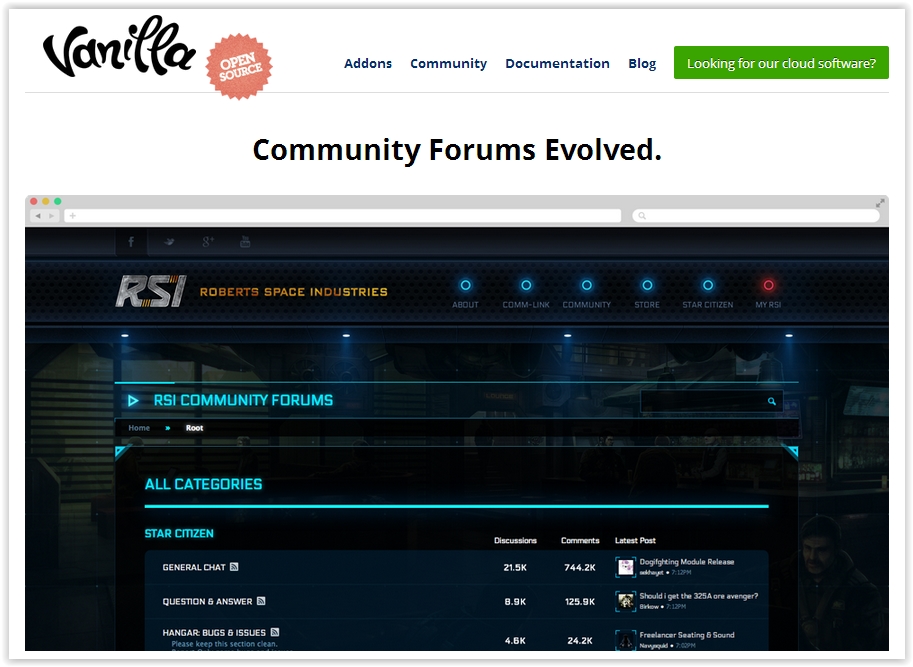The image size is (913, 667).
Task: Click the Root breadcrumb
Action: (194, 428)
